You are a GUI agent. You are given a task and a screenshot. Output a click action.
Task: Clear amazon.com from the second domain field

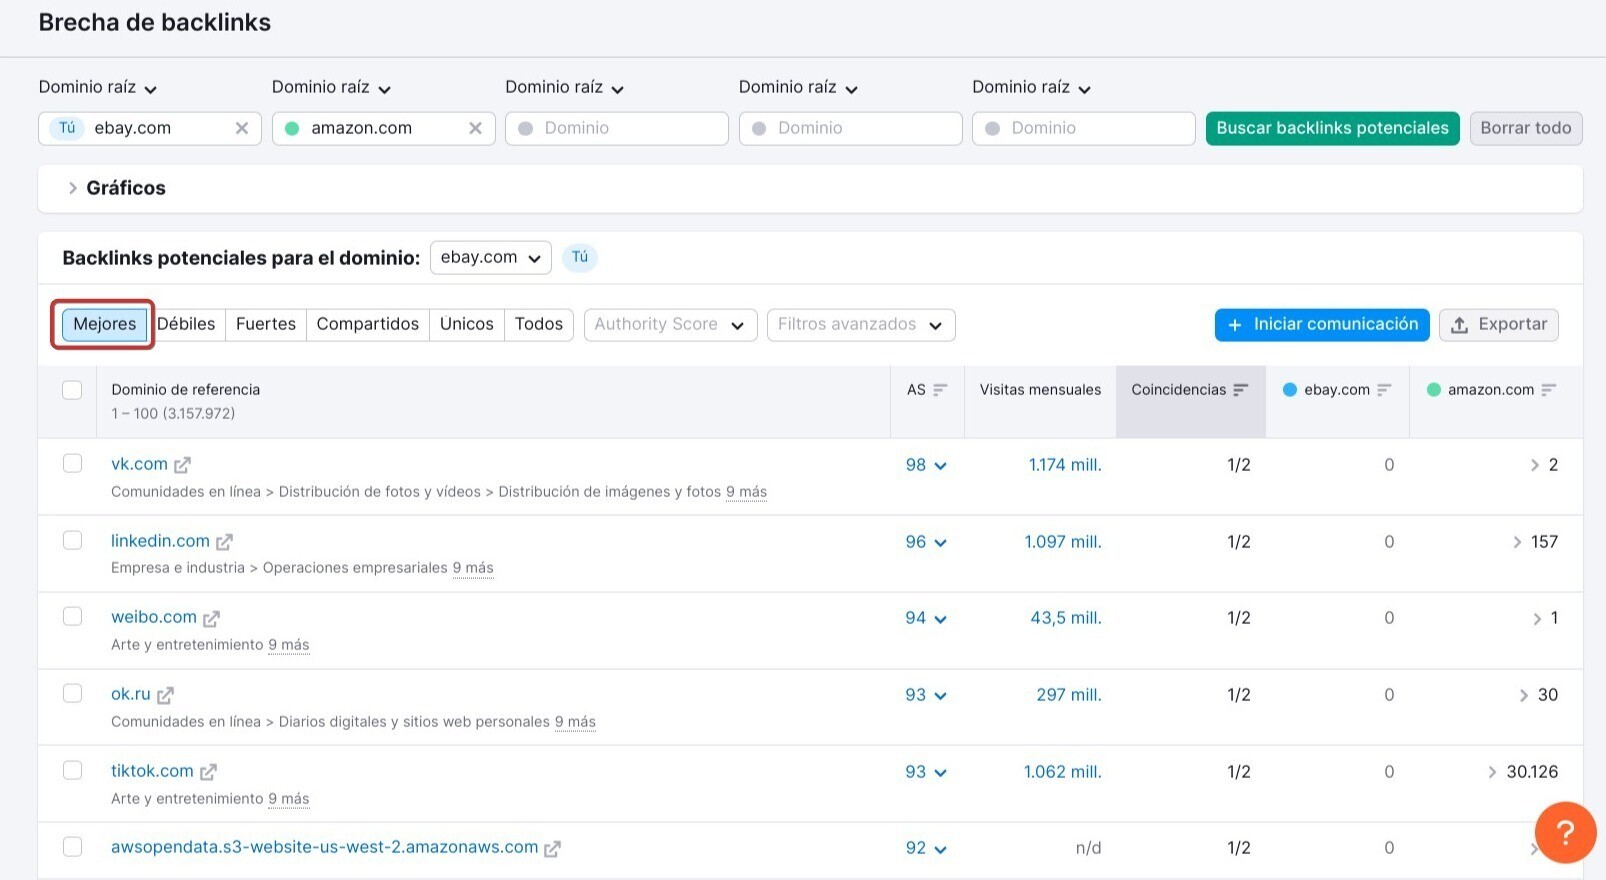(x=475, y=128)
